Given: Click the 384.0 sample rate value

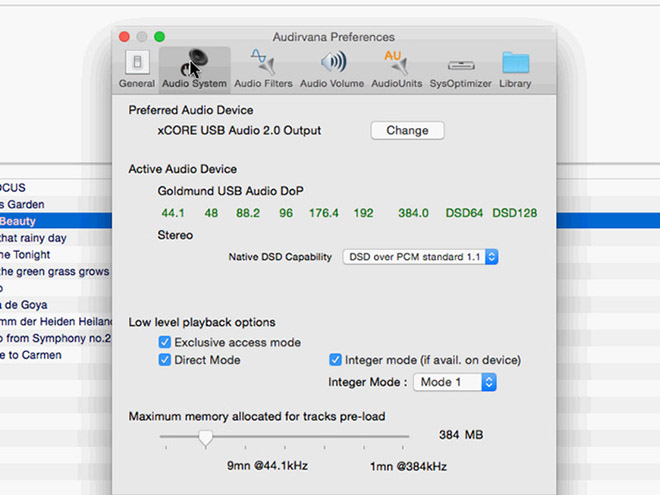Looking at the screenshot, I should (413, 213).
